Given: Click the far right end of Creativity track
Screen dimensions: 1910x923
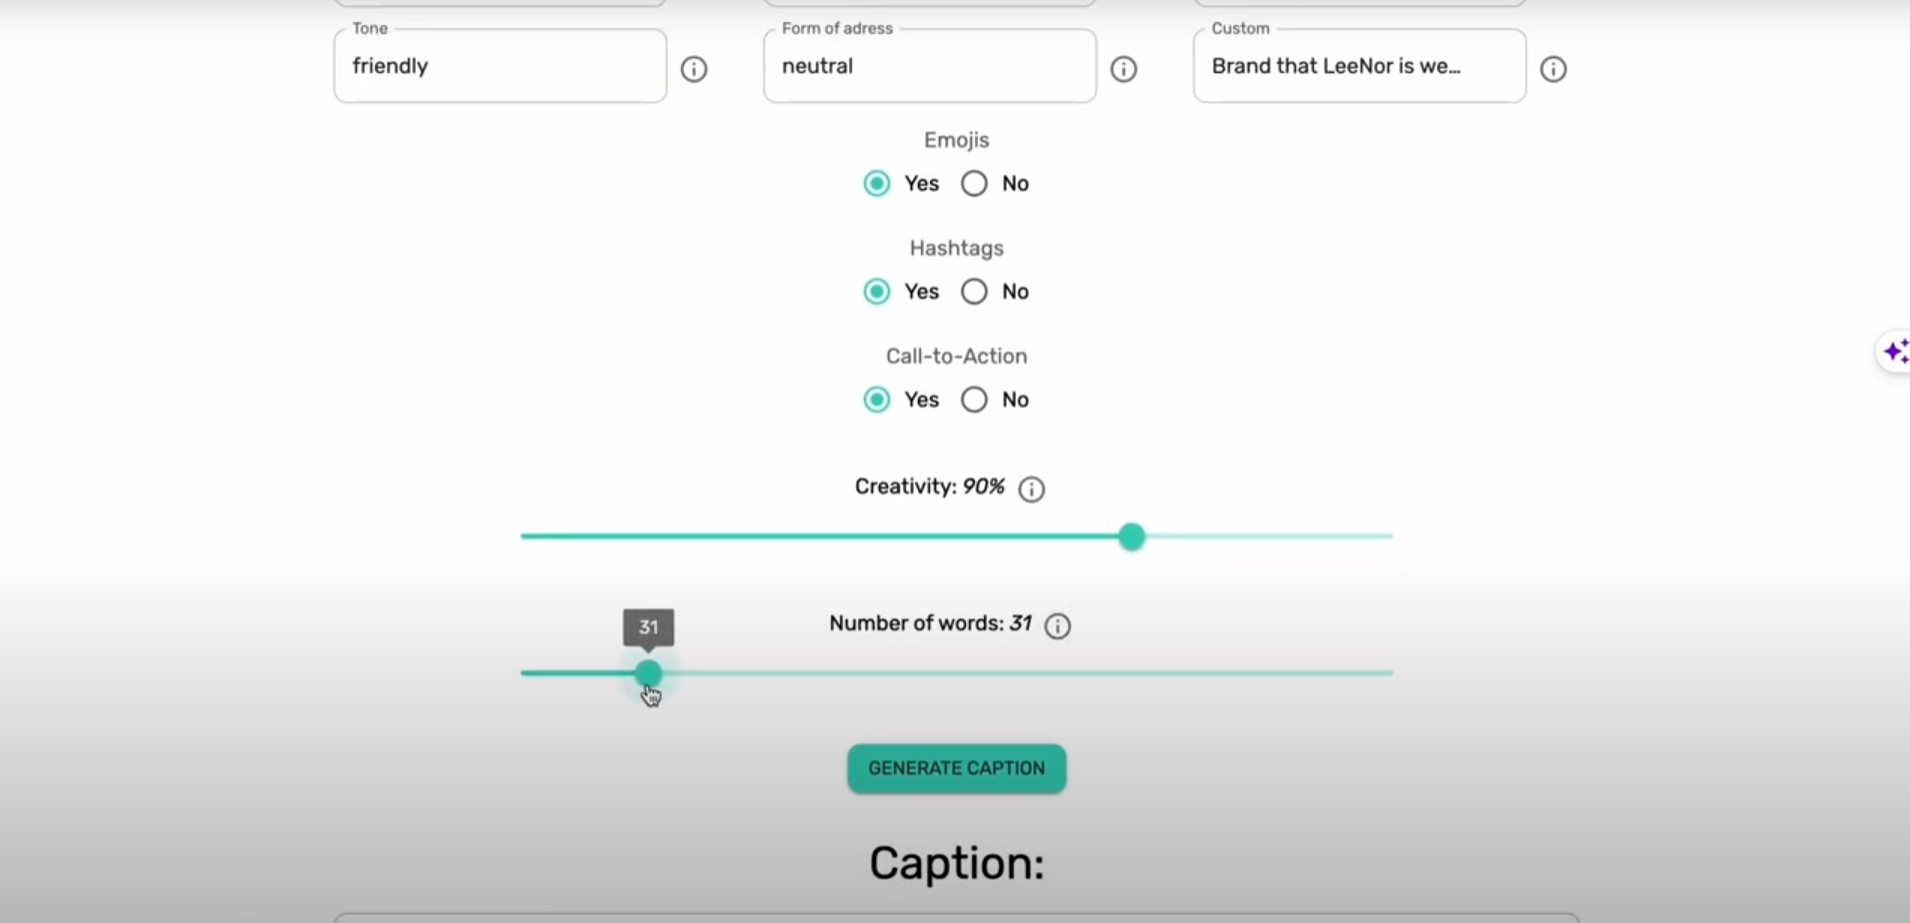Looking at the screenshot, I should click(x=1389, y=537).
